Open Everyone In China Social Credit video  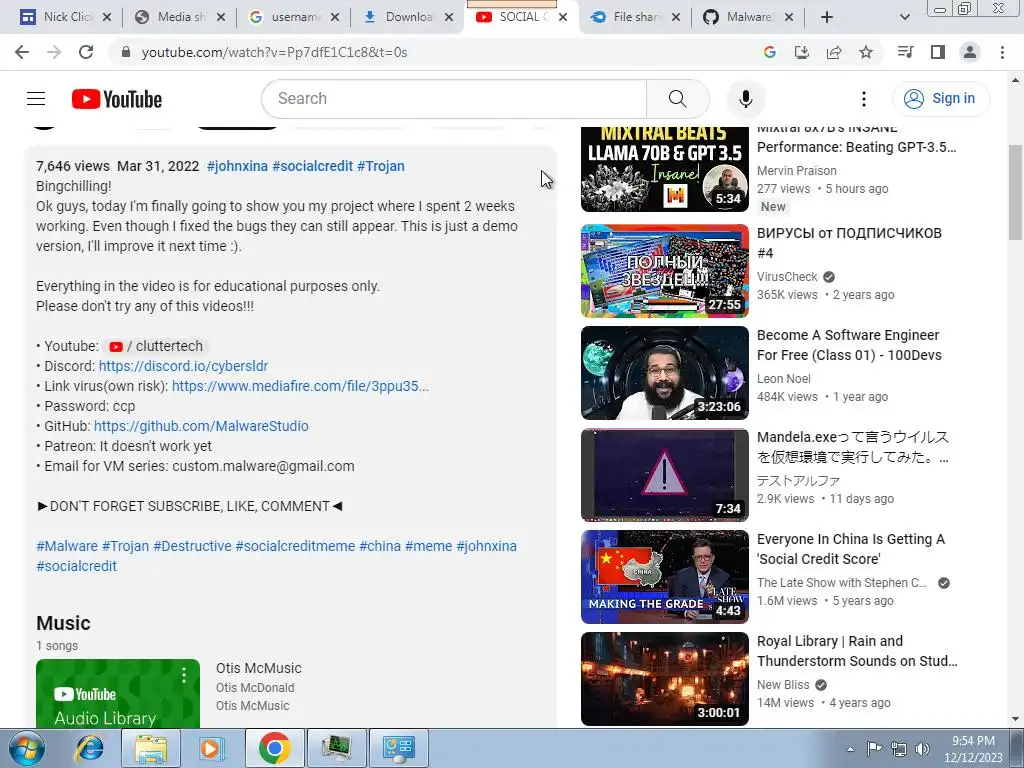851,549
